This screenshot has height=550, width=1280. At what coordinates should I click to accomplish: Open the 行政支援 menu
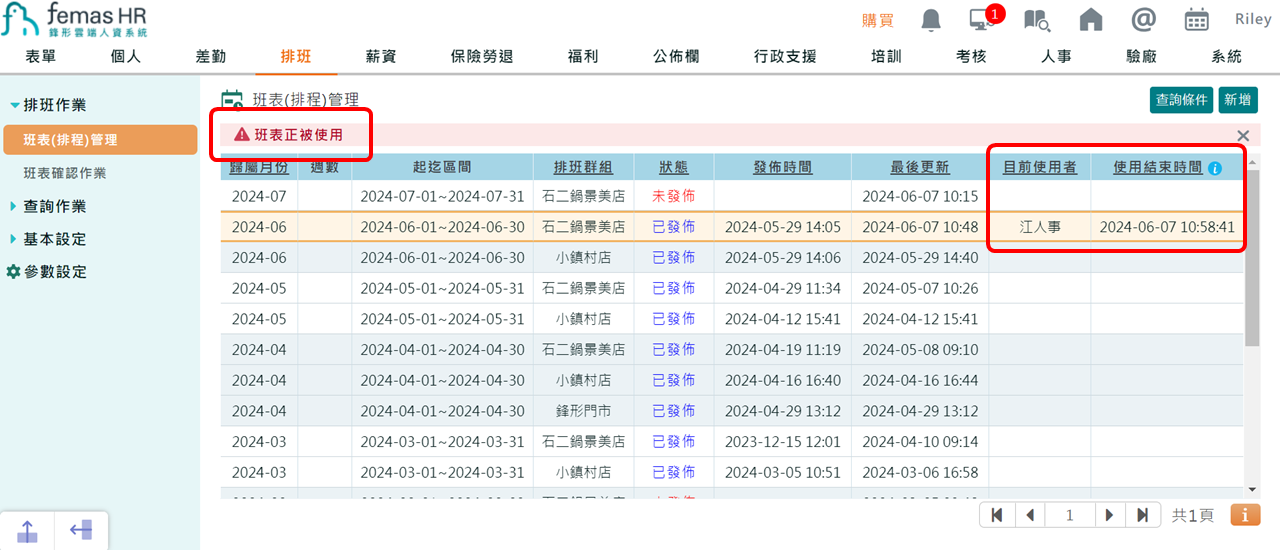point(785,56)
